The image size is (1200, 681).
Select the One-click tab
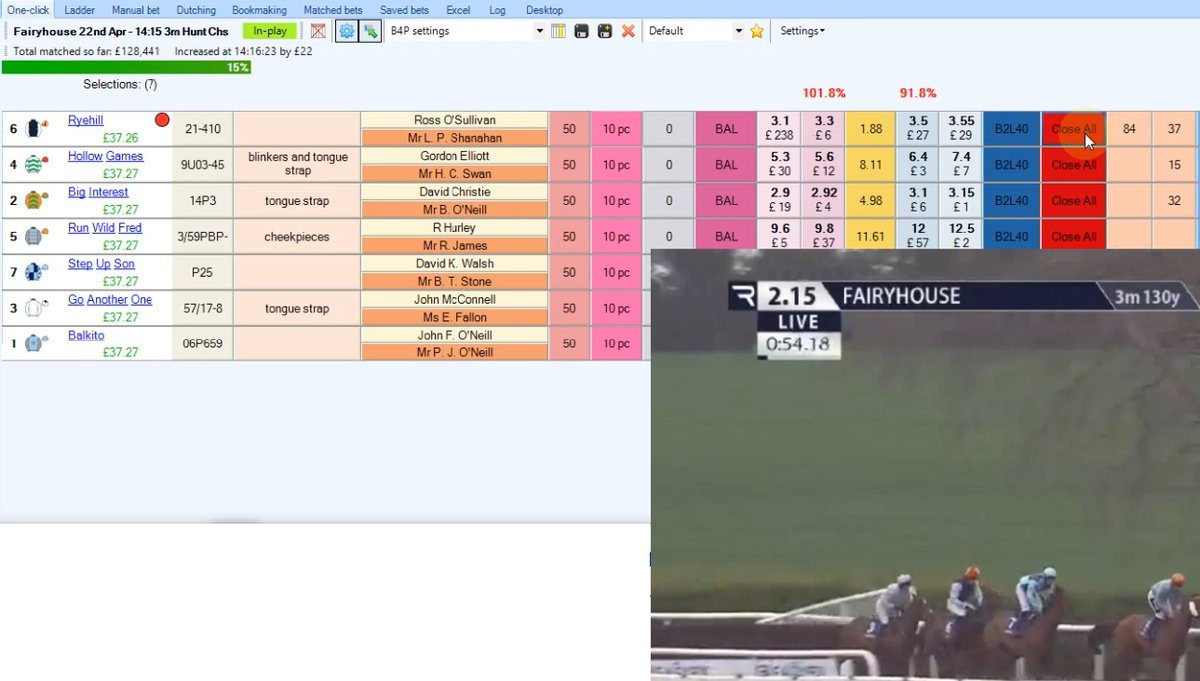(28, 9)
